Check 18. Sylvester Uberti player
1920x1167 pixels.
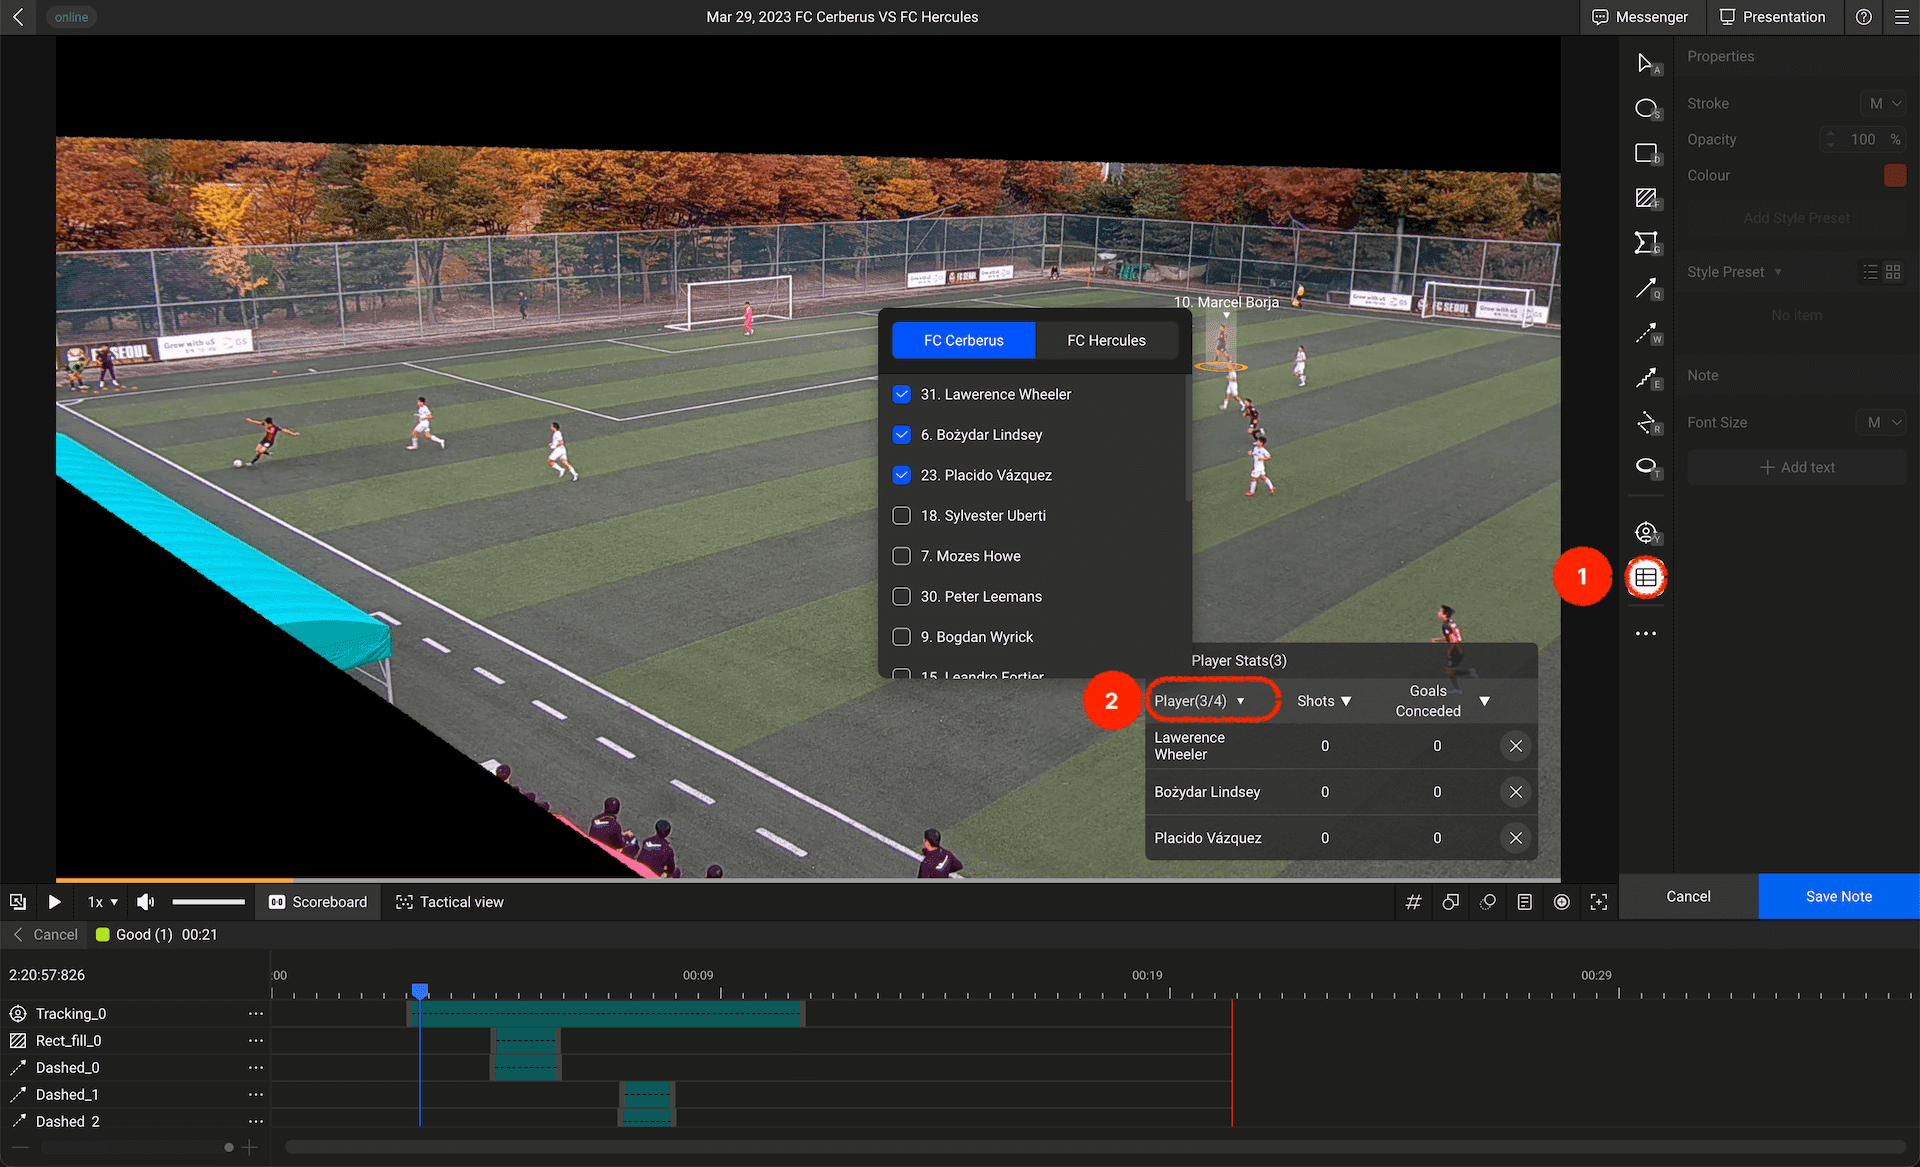tap(901, 515)
